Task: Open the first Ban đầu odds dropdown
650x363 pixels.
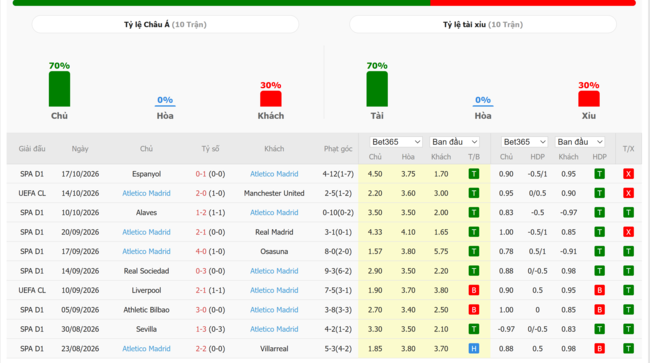Action: coord(454,142)
